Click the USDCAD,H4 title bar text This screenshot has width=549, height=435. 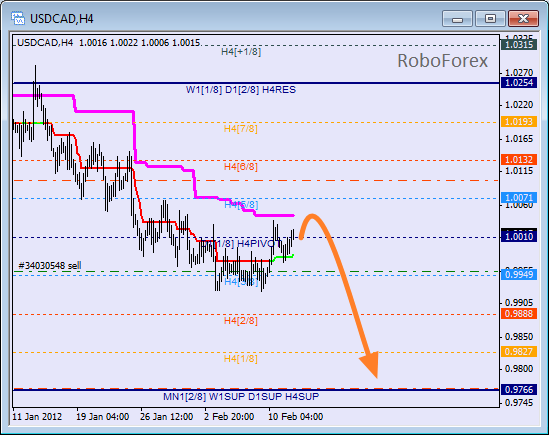[x=62, y=19]
